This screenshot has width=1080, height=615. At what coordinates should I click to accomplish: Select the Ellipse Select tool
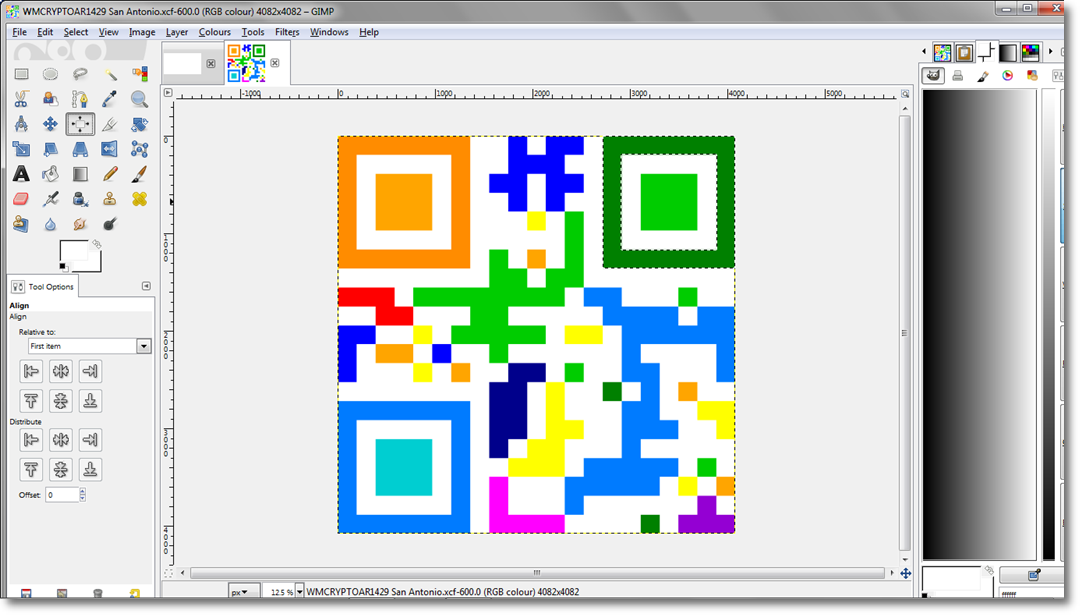click(50, 74)
